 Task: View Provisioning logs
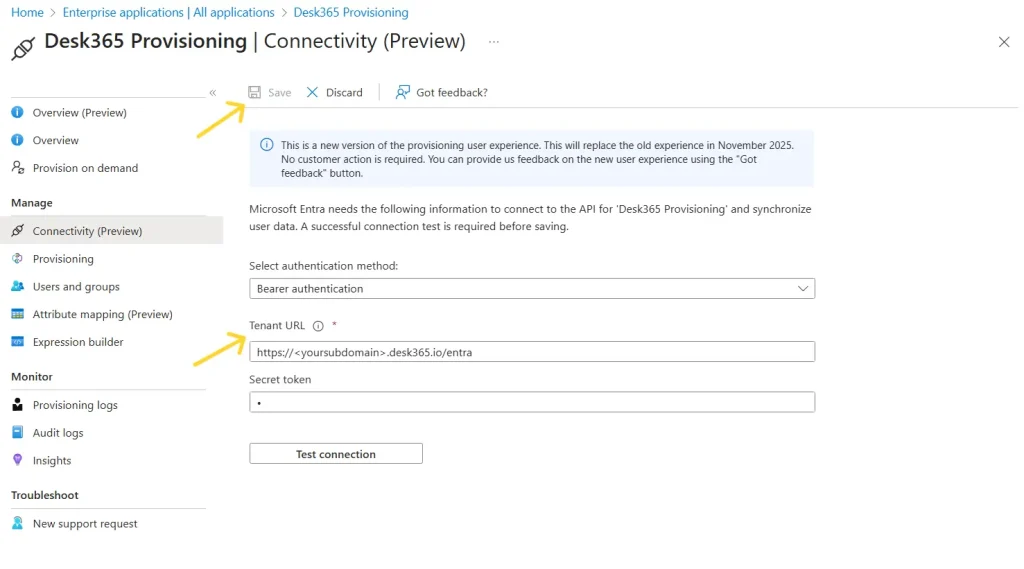(x=75, y=405)
